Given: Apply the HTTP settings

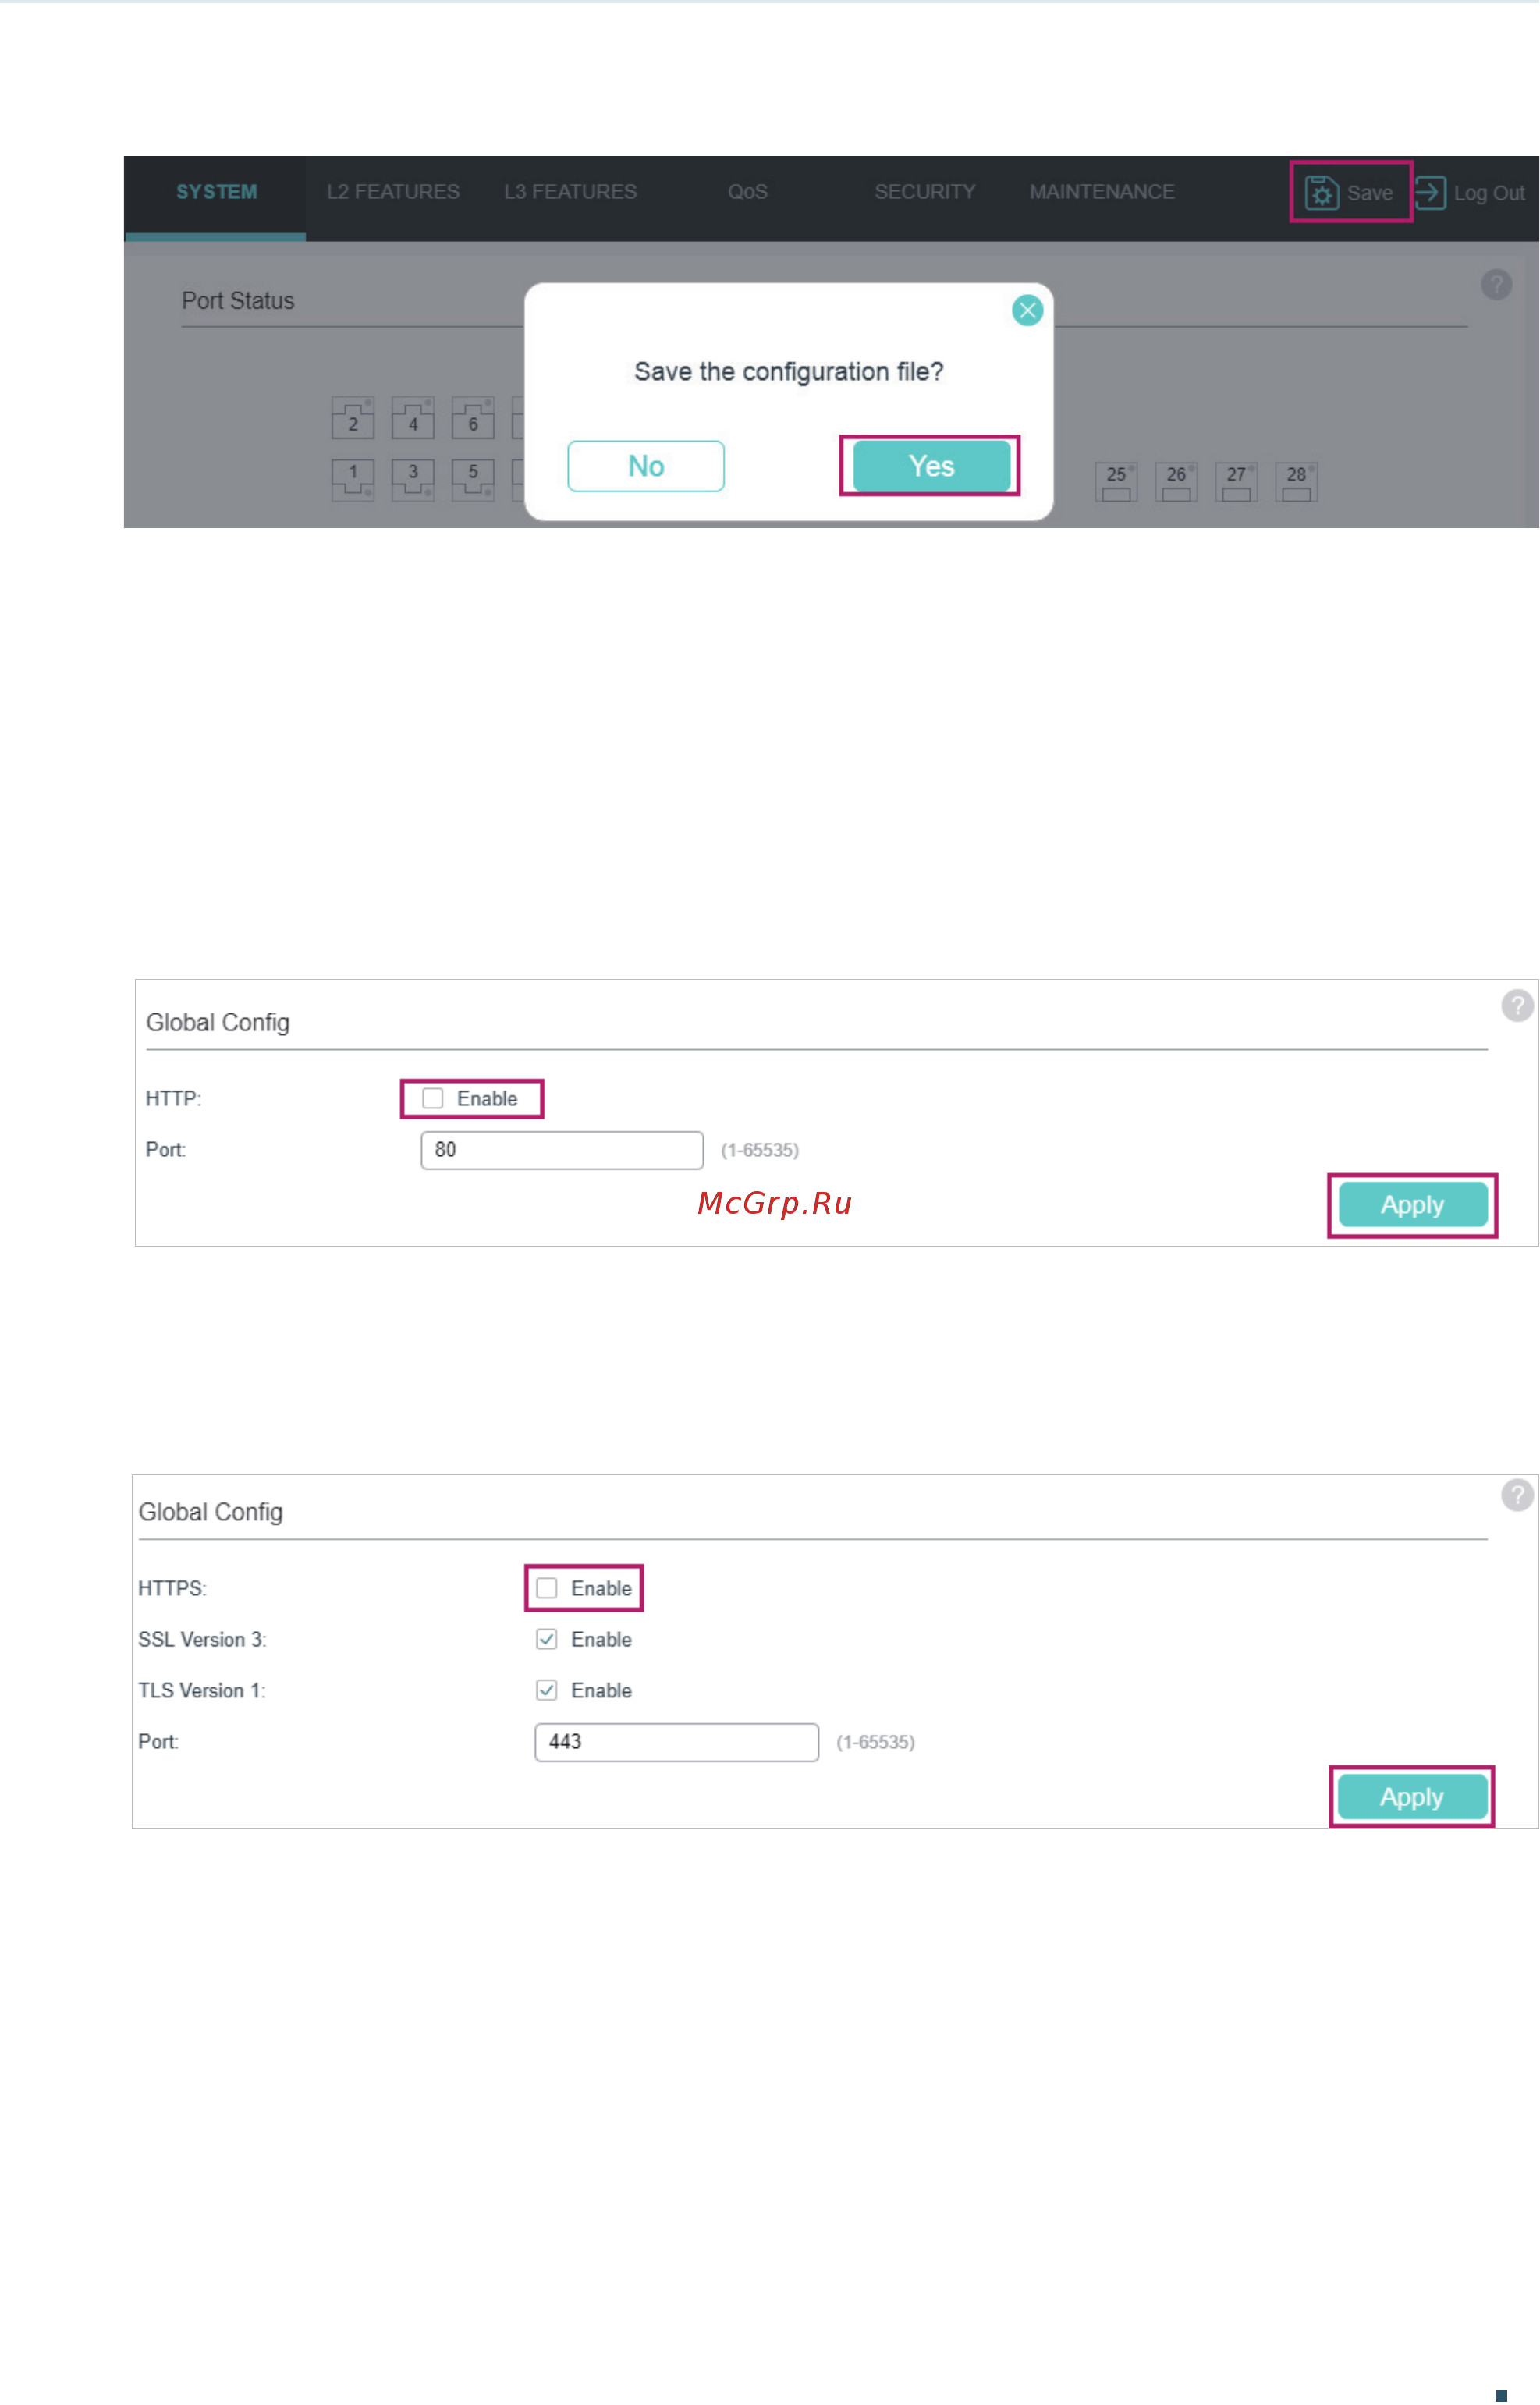Looking at the screenshot, I should (x=1412, y=1205).
